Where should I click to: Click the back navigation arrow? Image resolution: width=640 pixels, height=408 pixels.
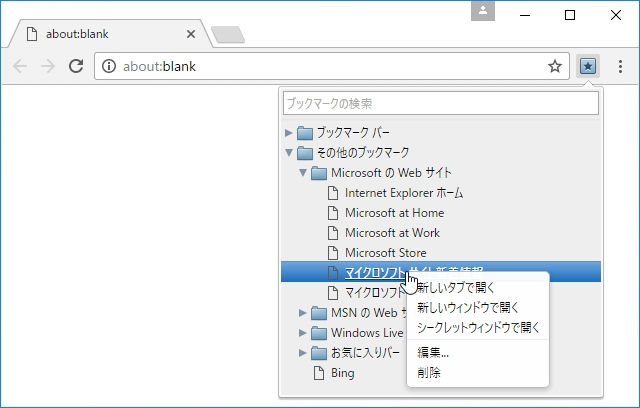pyautogui.click(x=20, y=66)
